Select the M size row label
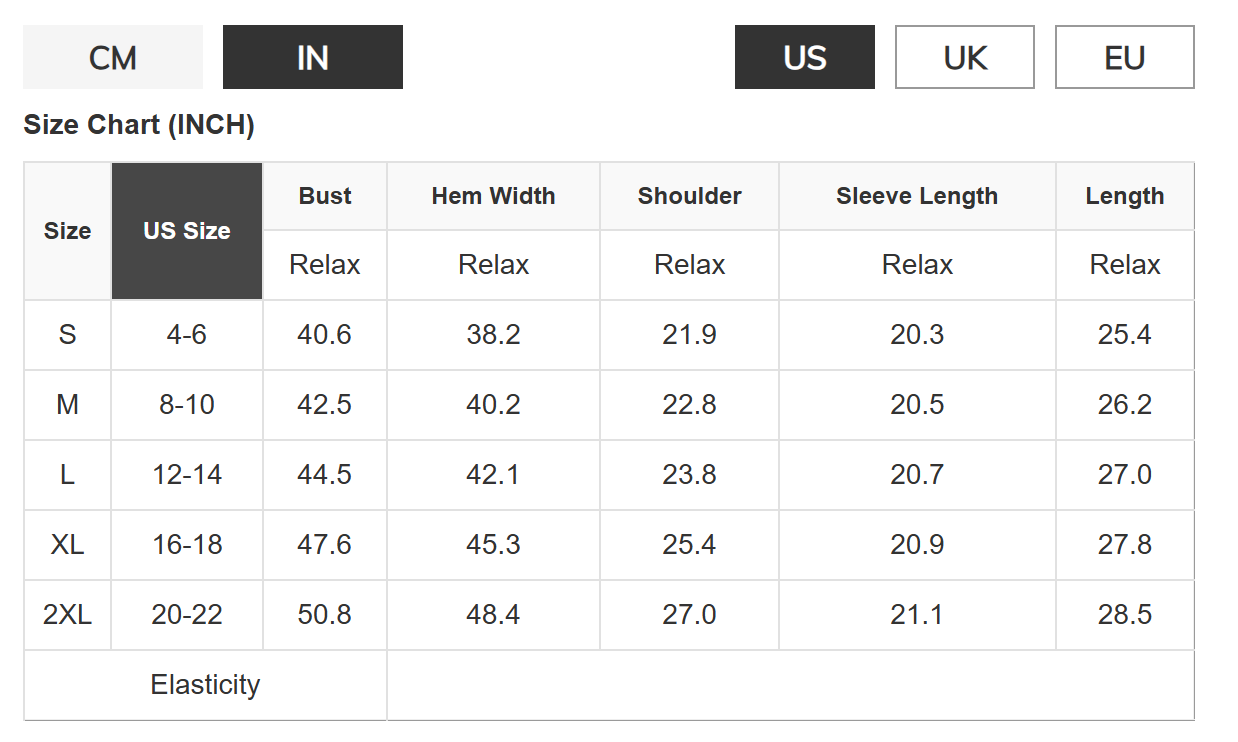 [x=68, y=404]
